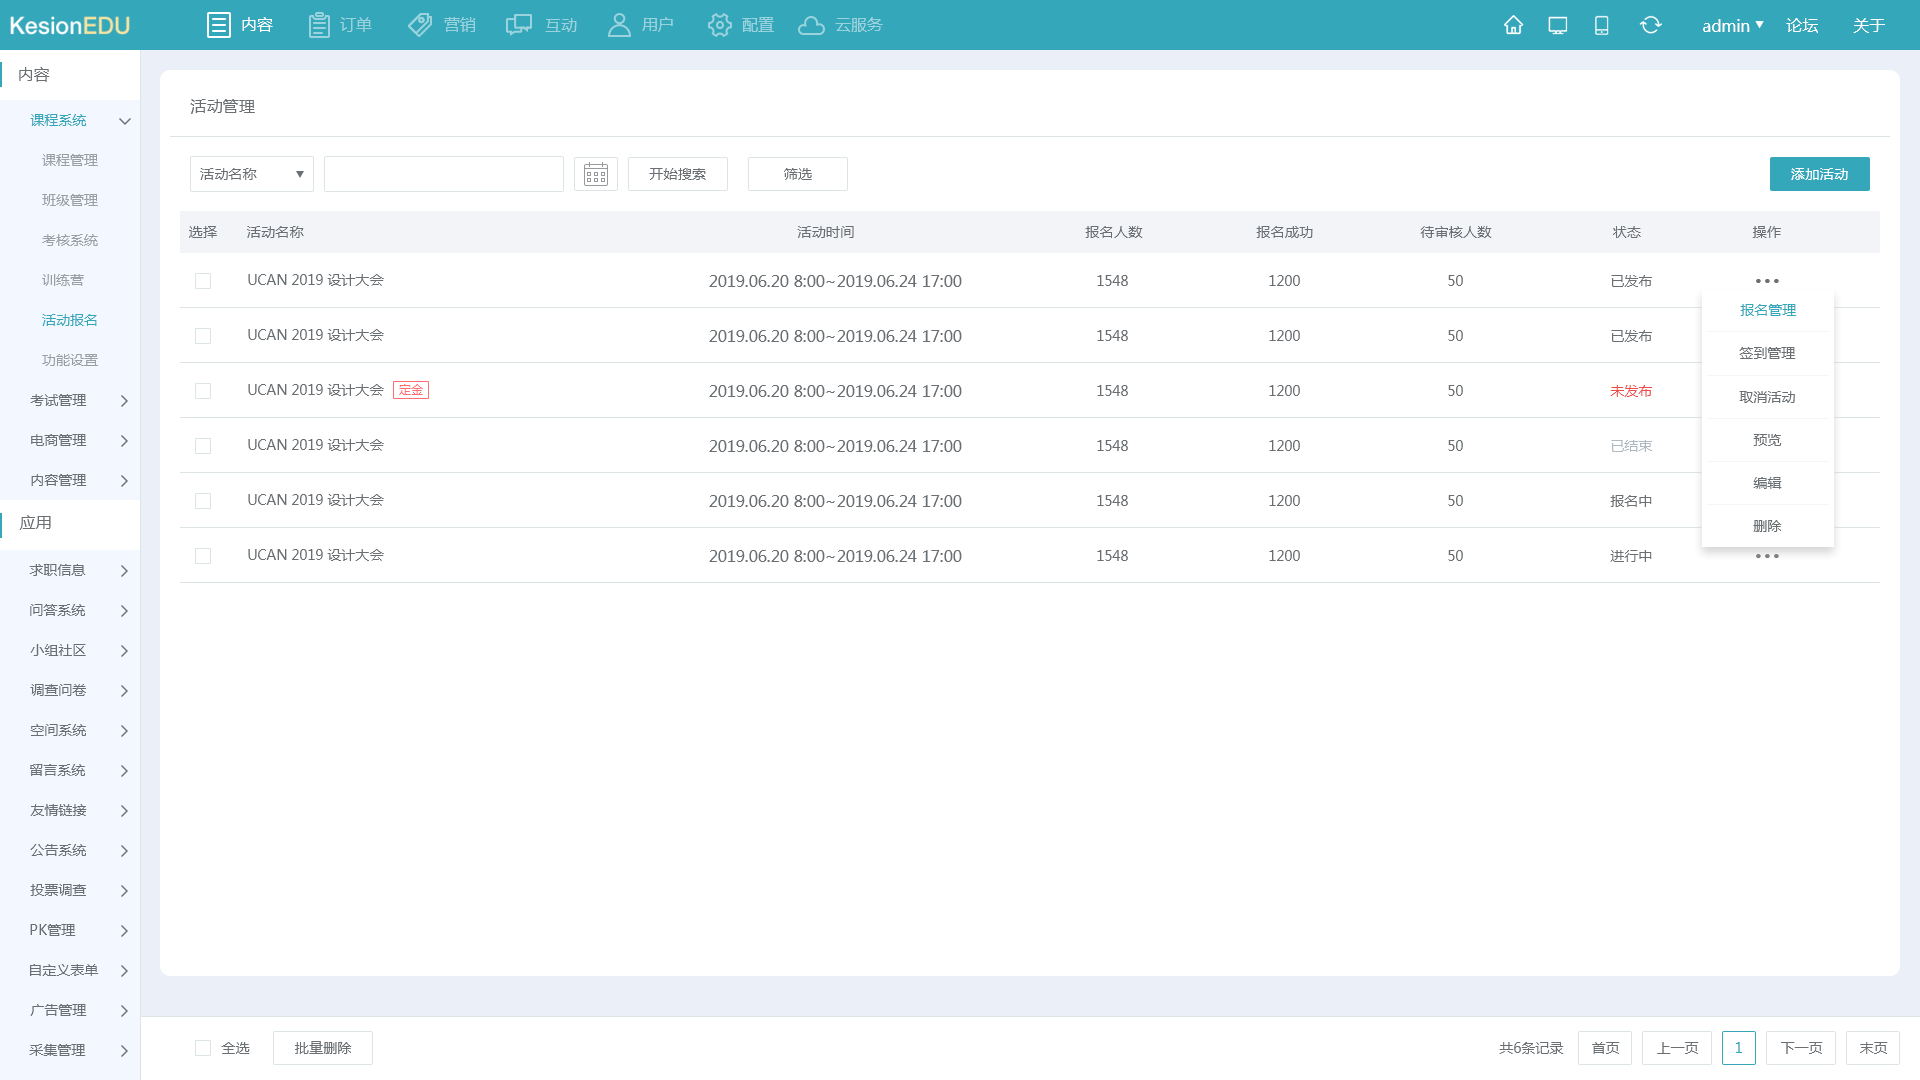The width and height of the screenshot is (1920, 1080).
Task: Choose 签到管理 from the actions menu
Action: point(1767,353)
